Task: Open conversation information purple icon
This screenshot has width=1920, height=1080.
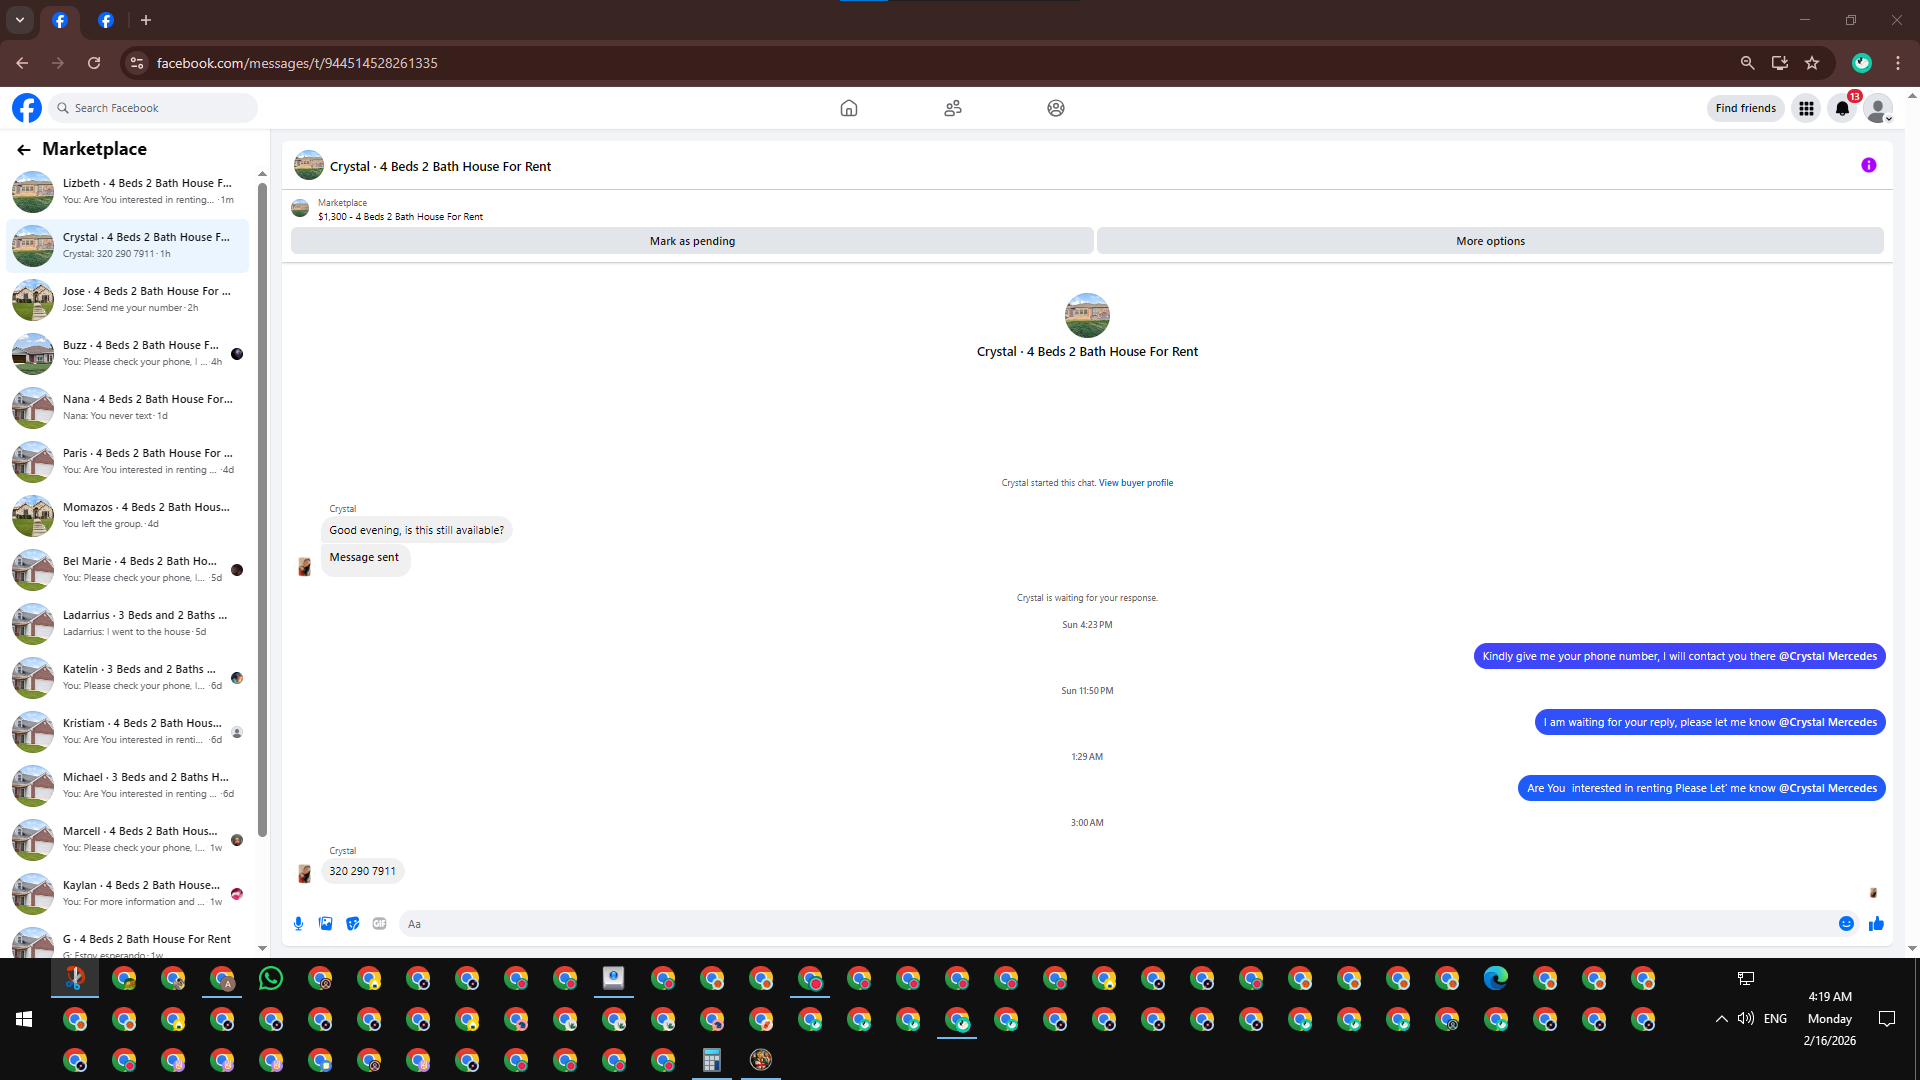Action: [x=1868, y=166]
